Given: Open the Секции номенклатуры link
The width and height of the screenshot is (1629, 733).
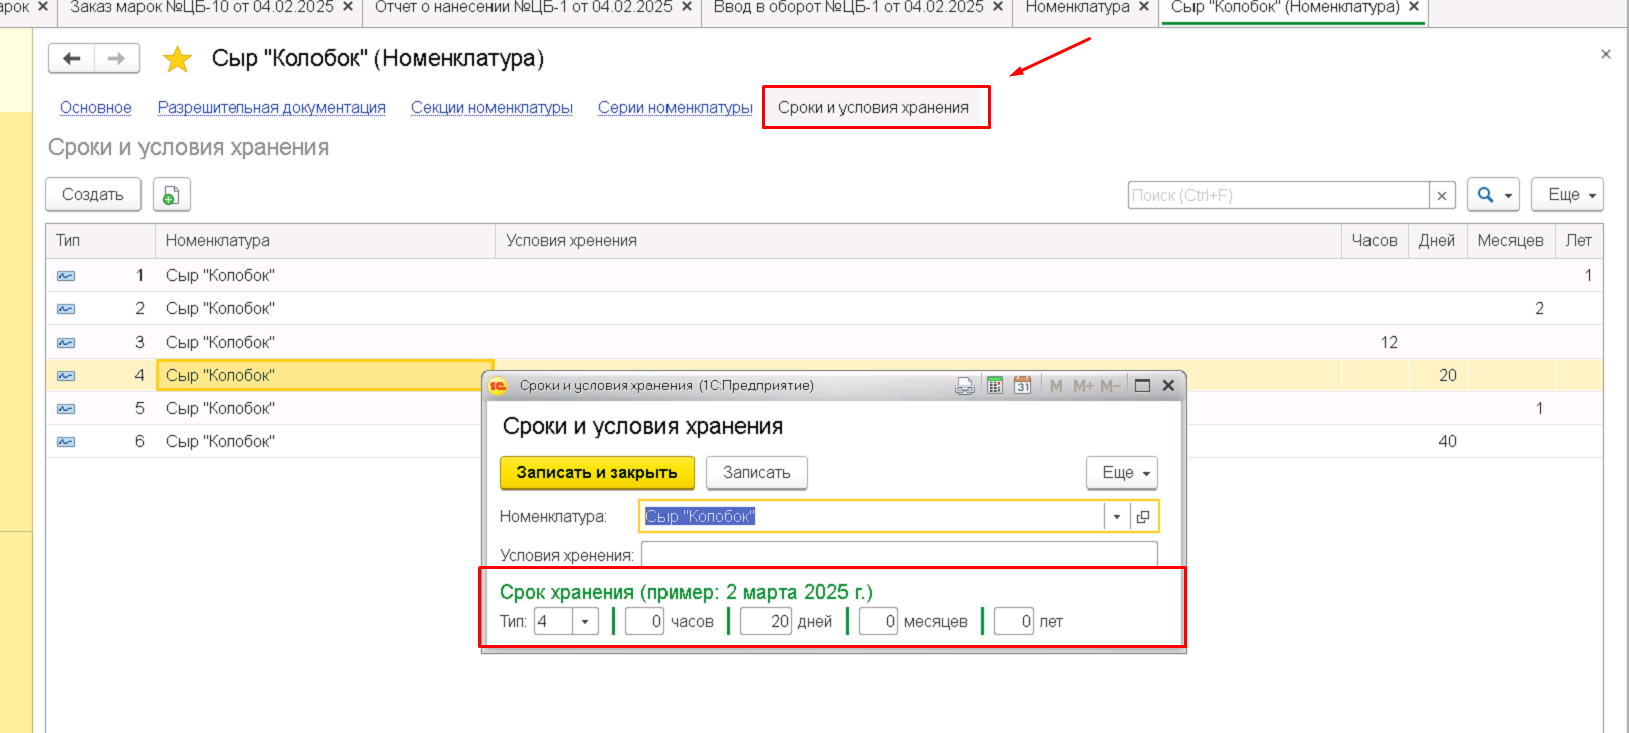Looking at the screenshot, I should click(x=492, y=107).
